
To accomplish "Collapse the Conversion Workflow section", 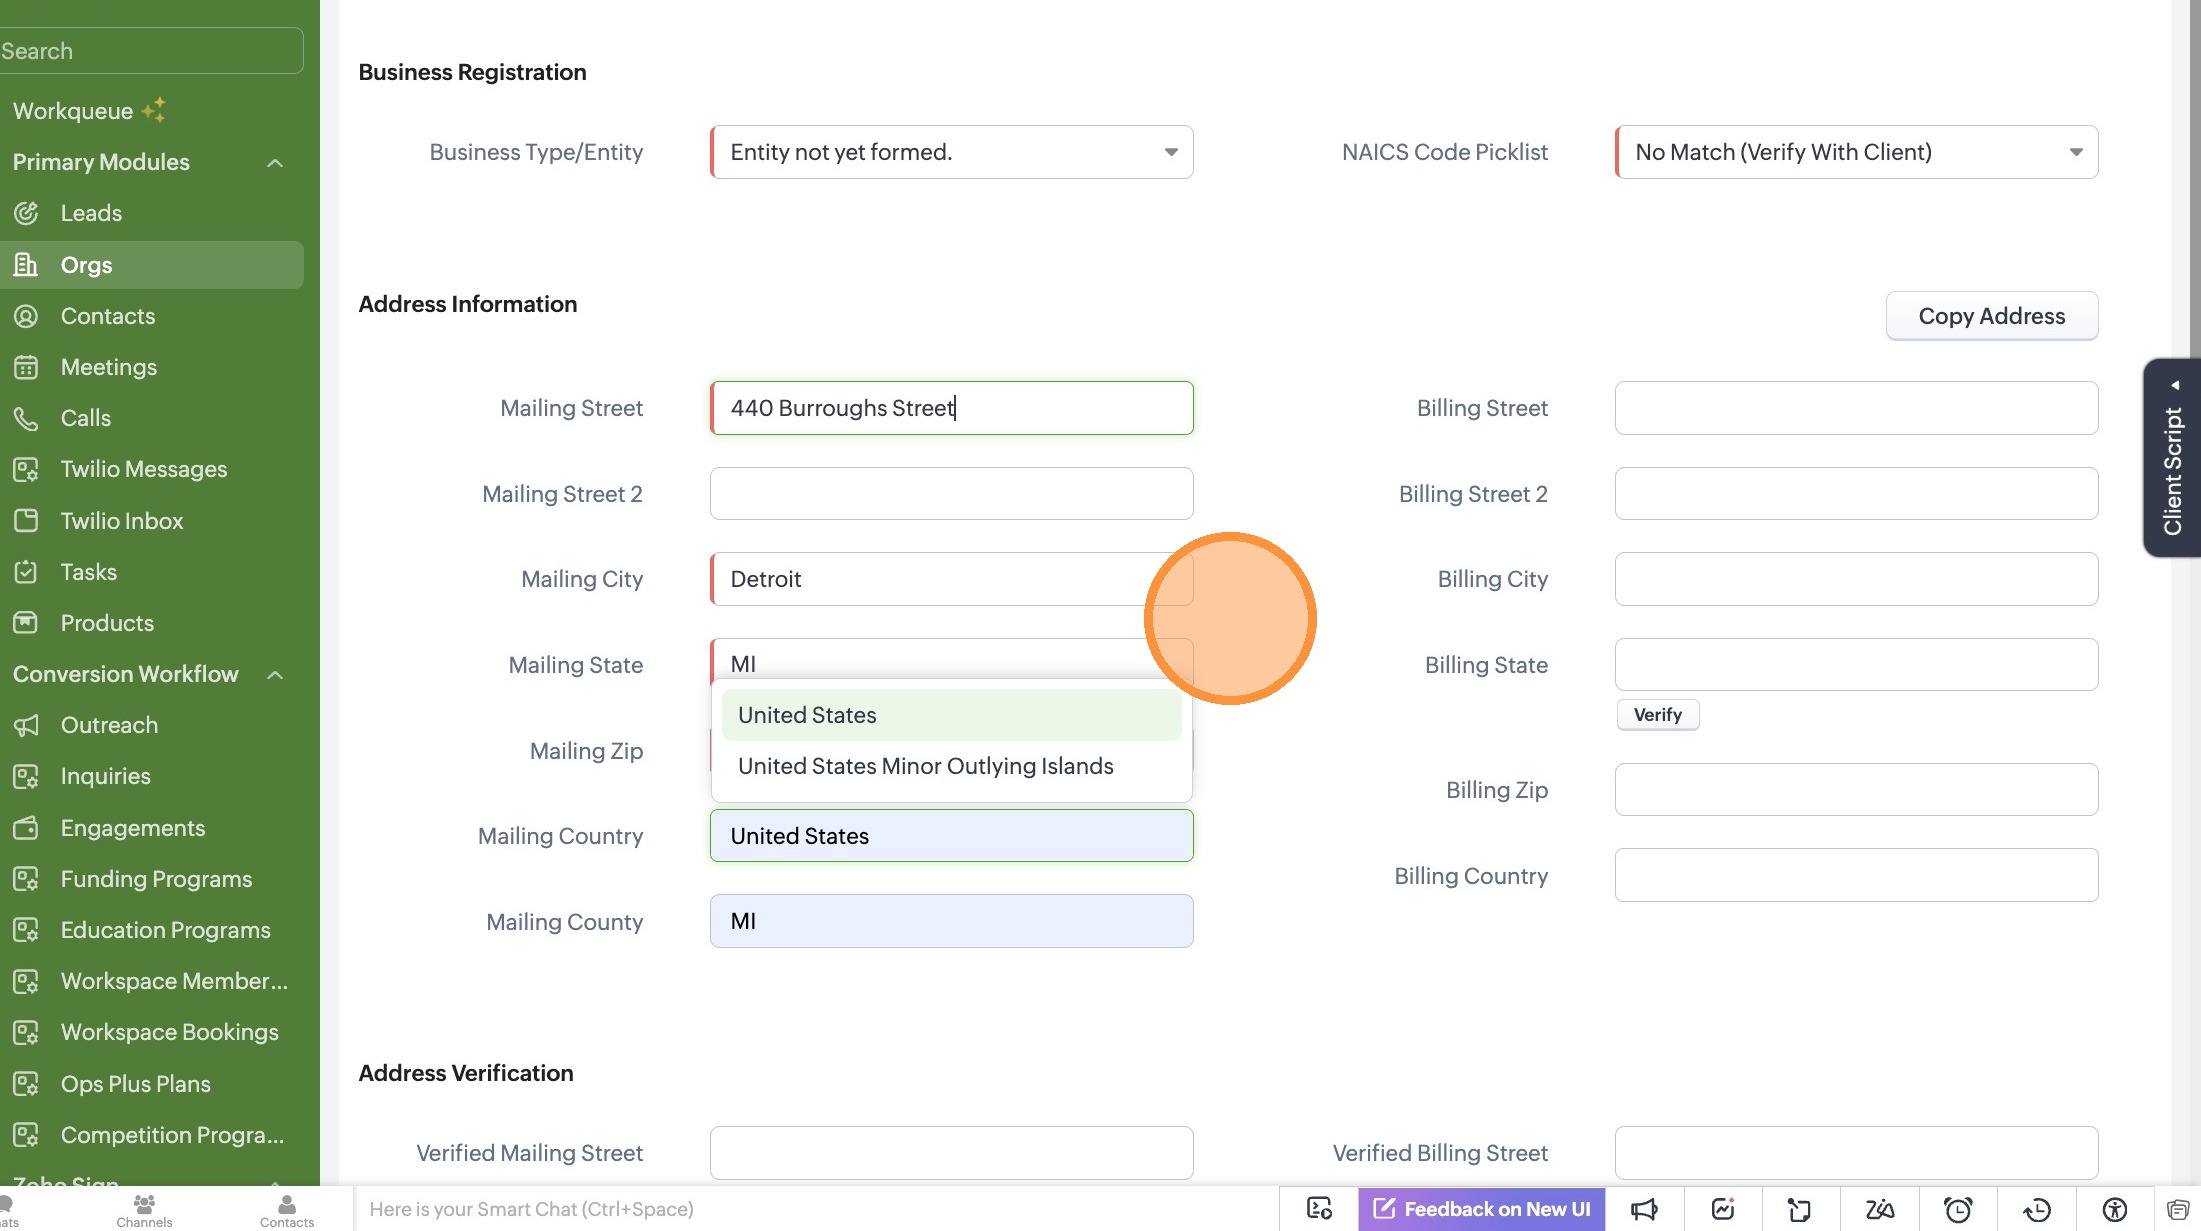I will click(275, 674).
